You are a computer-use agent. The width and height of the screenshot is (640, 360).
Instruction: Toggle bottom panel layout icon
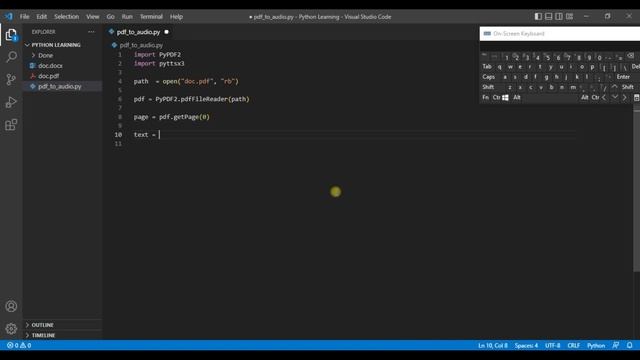[x=549, y=16]
